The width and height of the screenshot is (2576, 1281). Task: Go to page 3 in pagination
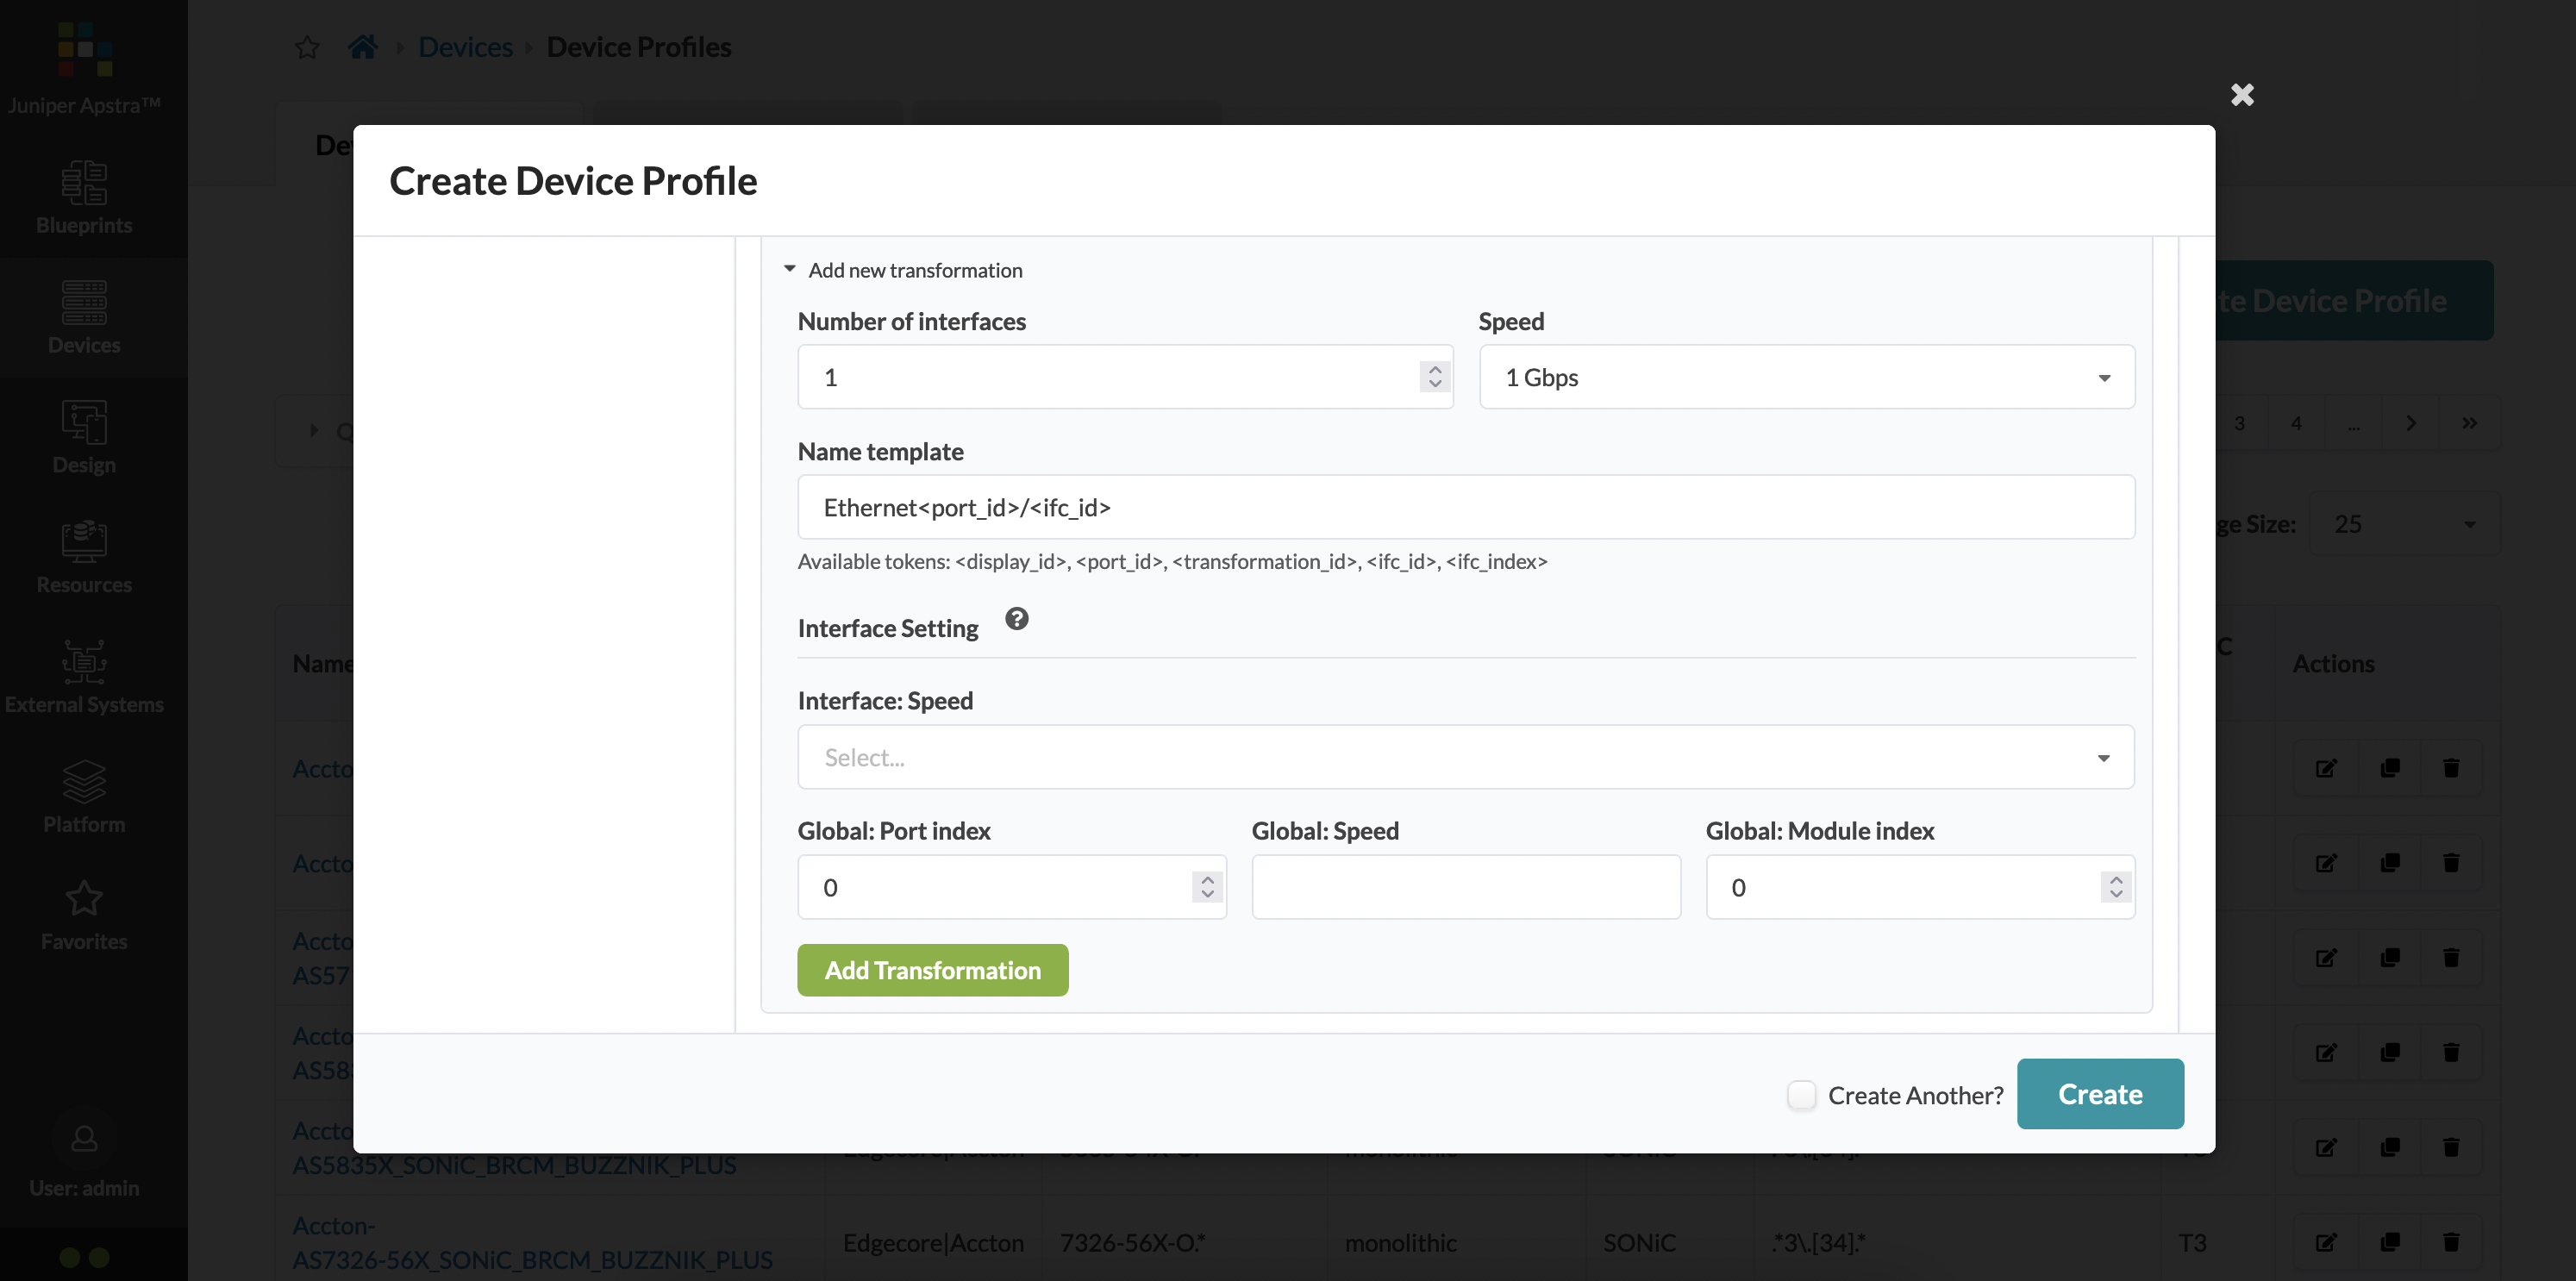(2239, 423)
